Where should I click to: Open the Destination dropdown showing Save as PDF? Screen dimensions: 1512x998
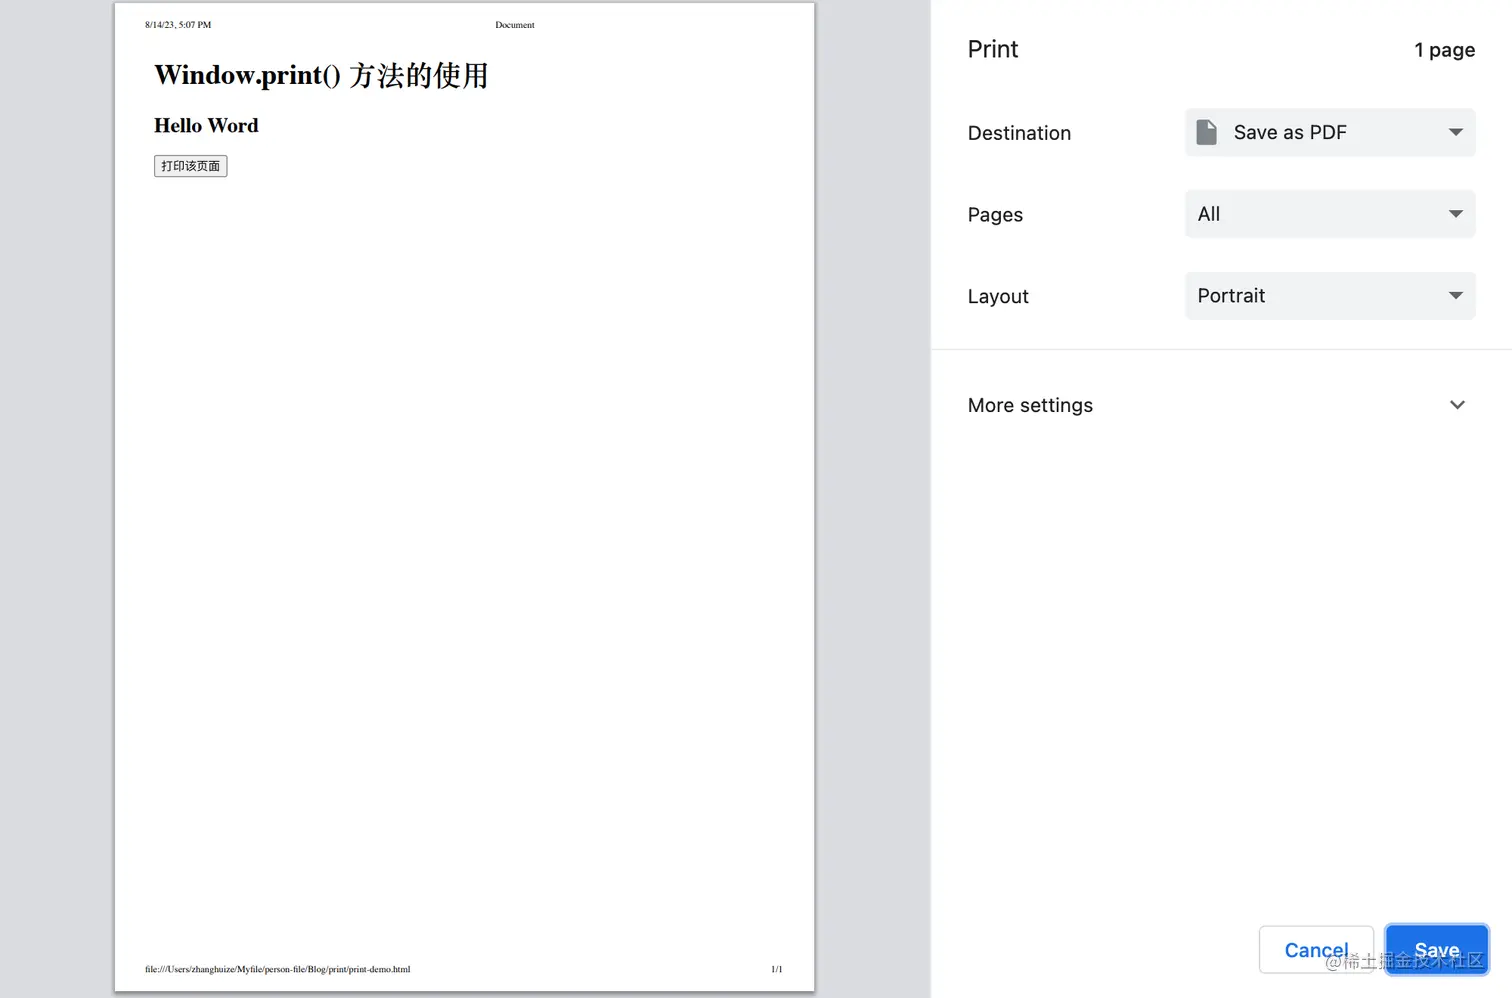[x=1330, y=132]
